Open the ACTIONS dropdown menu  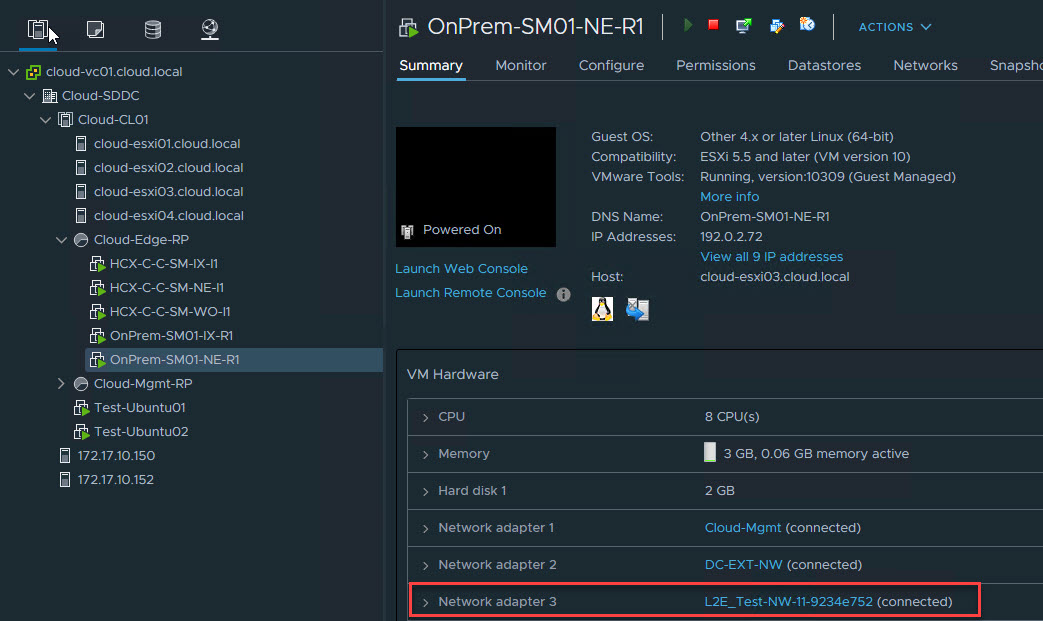click(895, 27)
